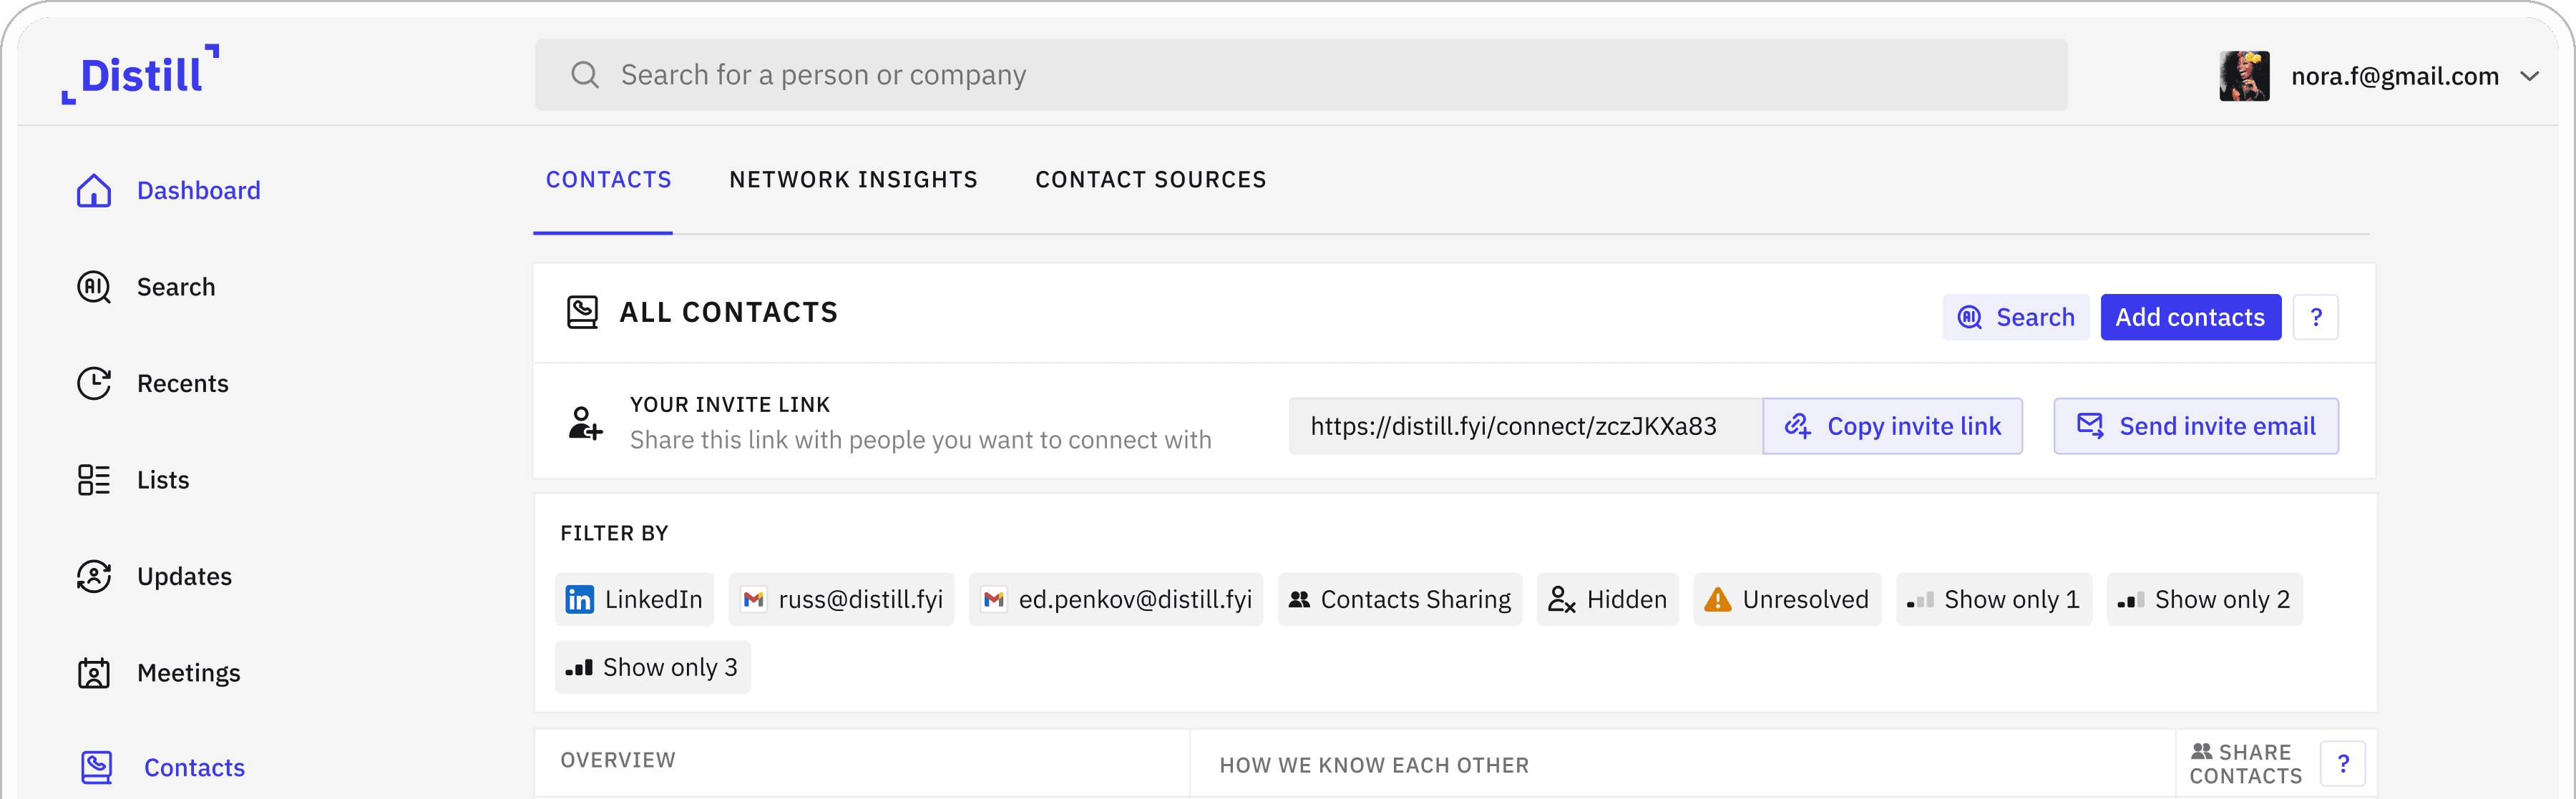Click Send invite email button
Viewport: 2576px width, 799px height.
point(2195,426)
